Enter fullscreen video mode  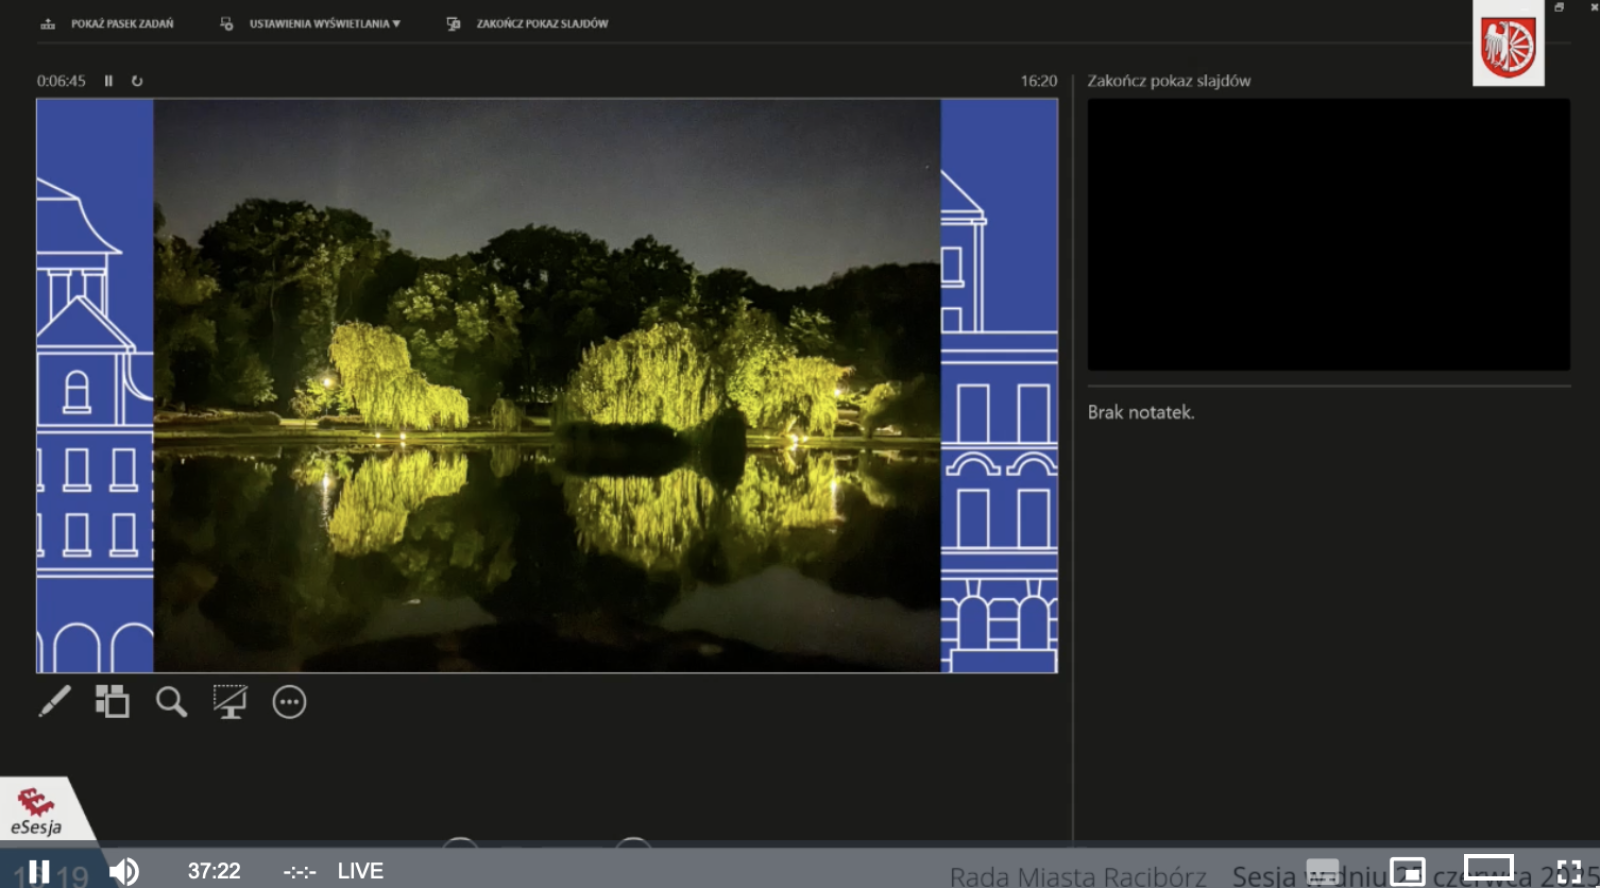(x=1569, y=872)
